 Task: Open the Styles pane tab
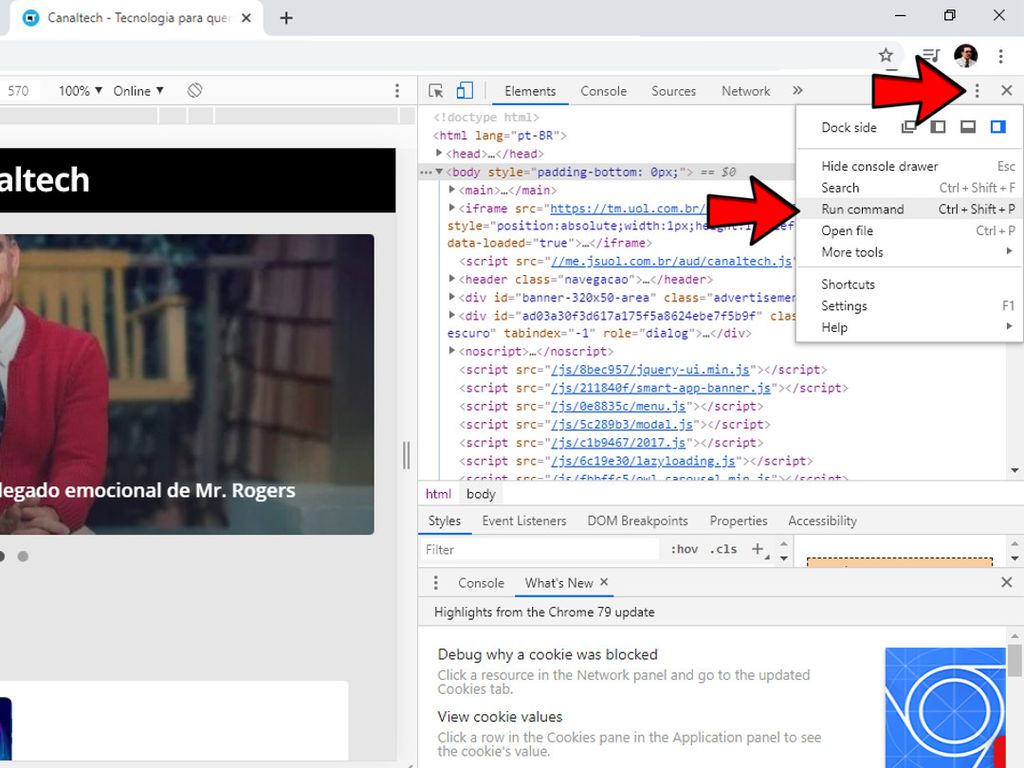[x=444, y=520]
